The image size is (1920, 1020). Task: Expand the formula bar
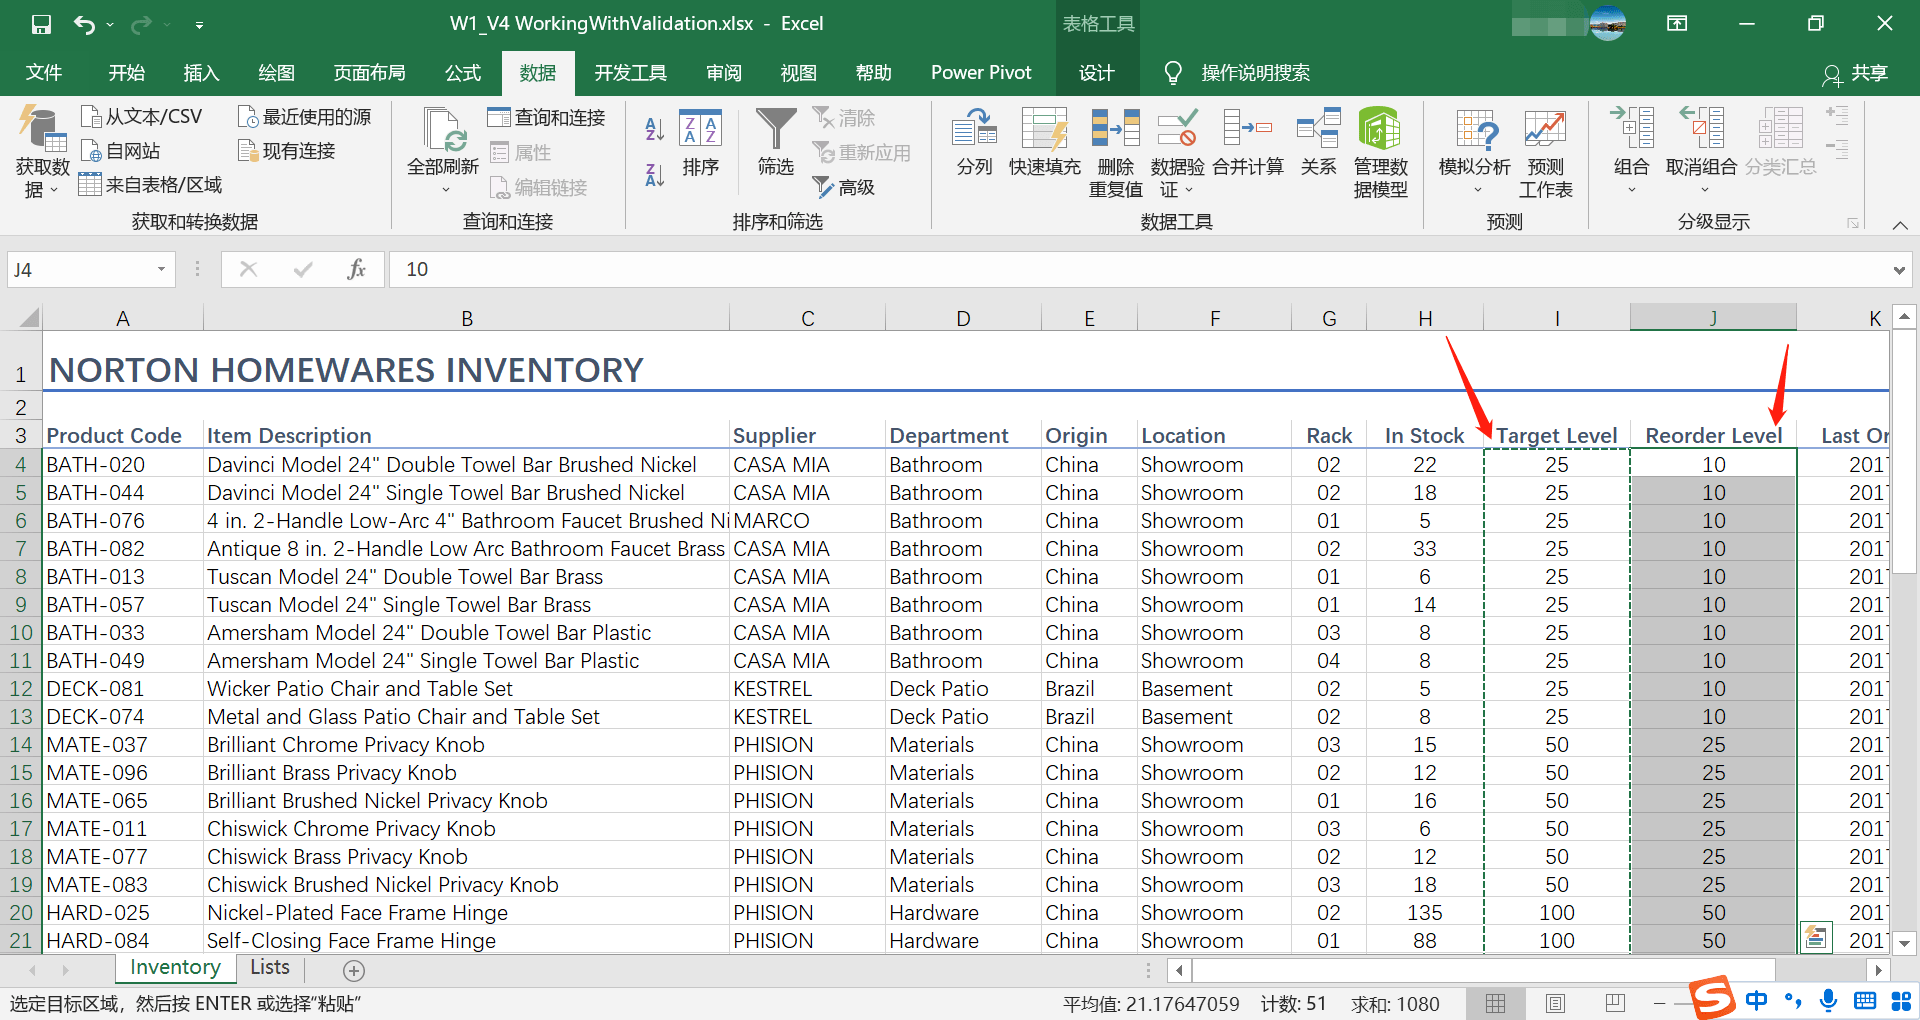pyautogui.click(x=1899, y=269)
